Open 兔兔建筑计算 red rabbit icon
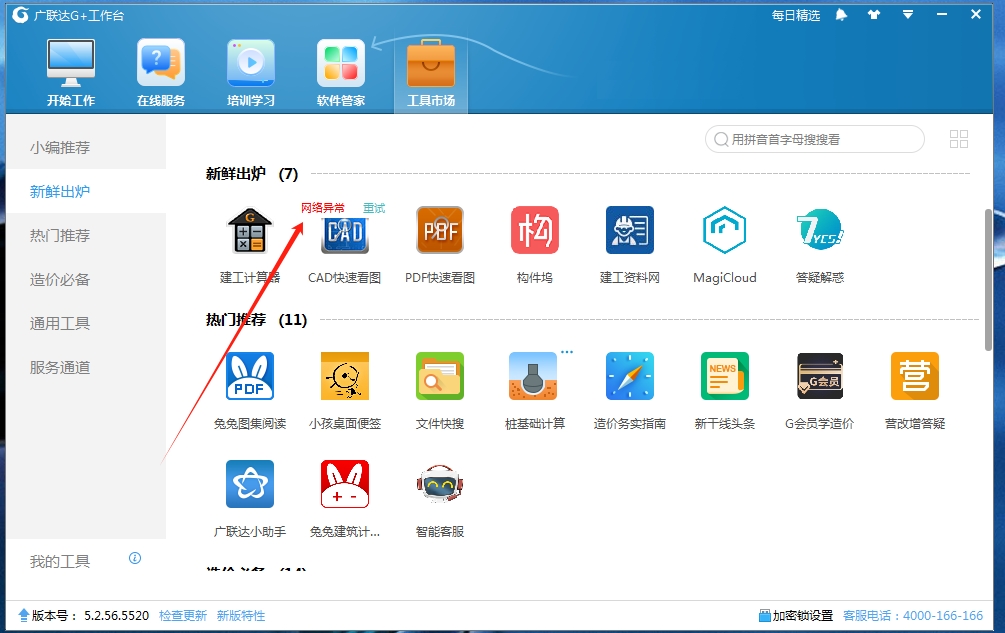The height and width of the screenshot is (633, 1005). 345,484
